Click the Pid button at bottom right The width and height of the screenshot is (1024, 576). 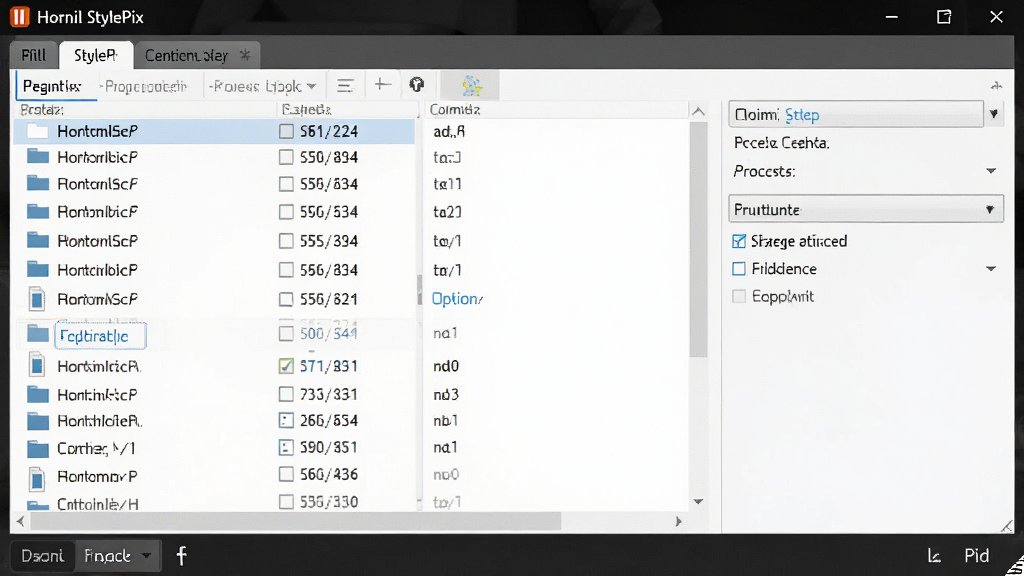(977, 556)
